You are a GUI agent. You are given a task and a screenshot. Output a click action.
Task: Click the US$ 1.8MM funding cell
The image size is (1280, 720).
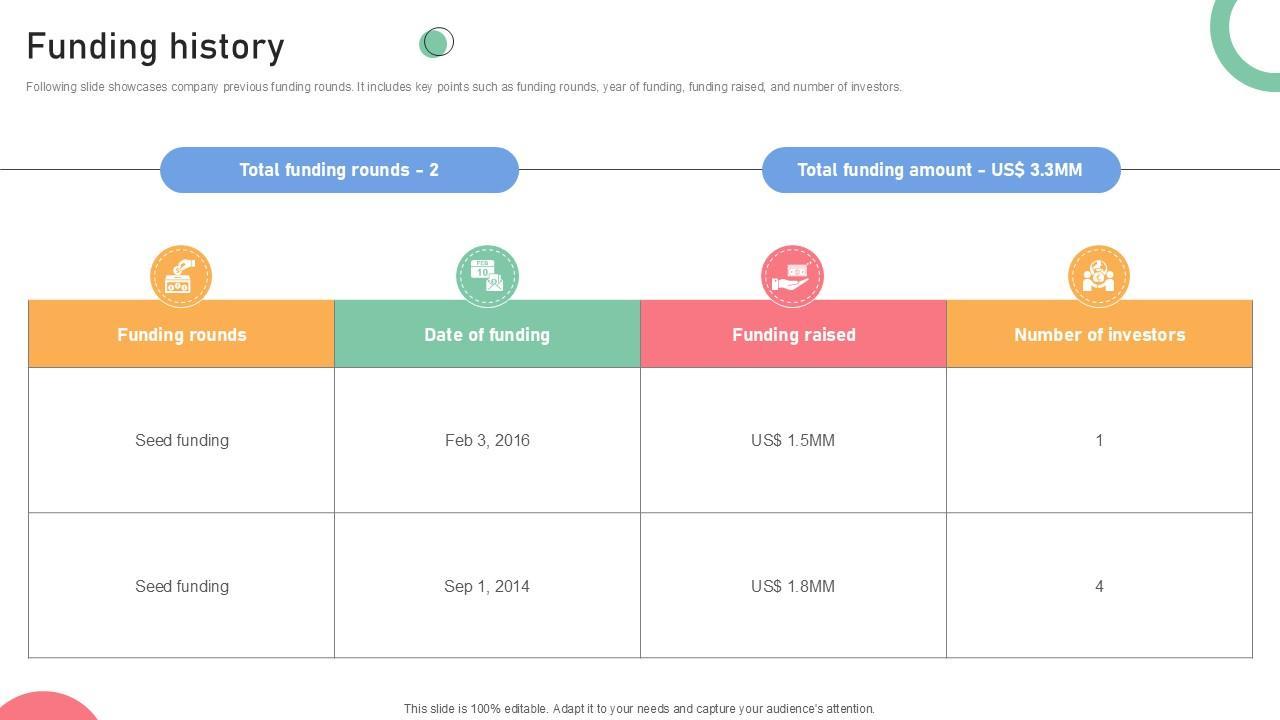click(793, 586)
